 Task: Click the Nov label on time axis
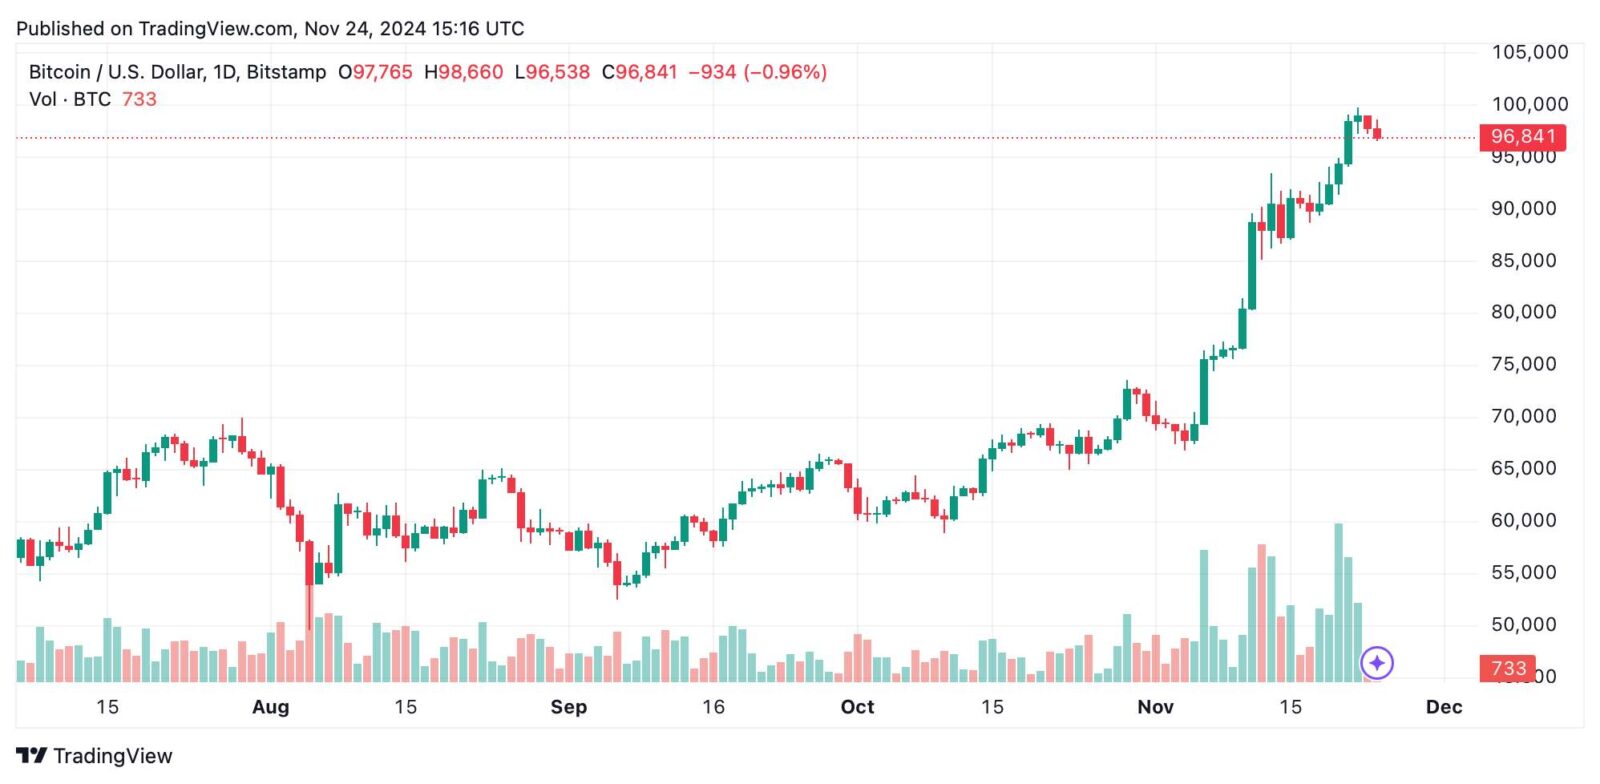tap(1155, 707)
